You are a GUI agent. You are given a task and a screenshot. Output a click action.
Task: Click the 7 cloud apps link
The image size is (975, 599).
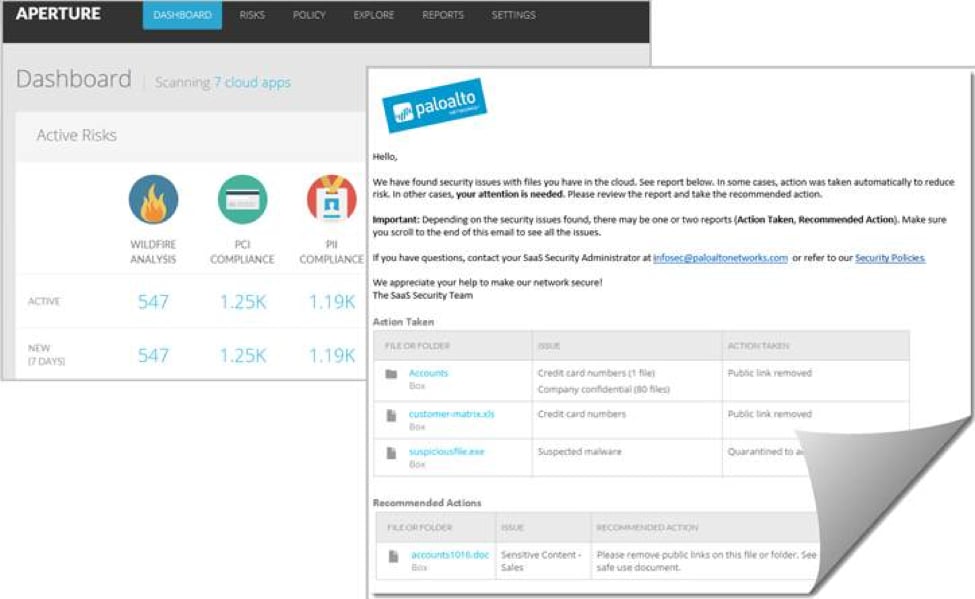click(252, 83)
